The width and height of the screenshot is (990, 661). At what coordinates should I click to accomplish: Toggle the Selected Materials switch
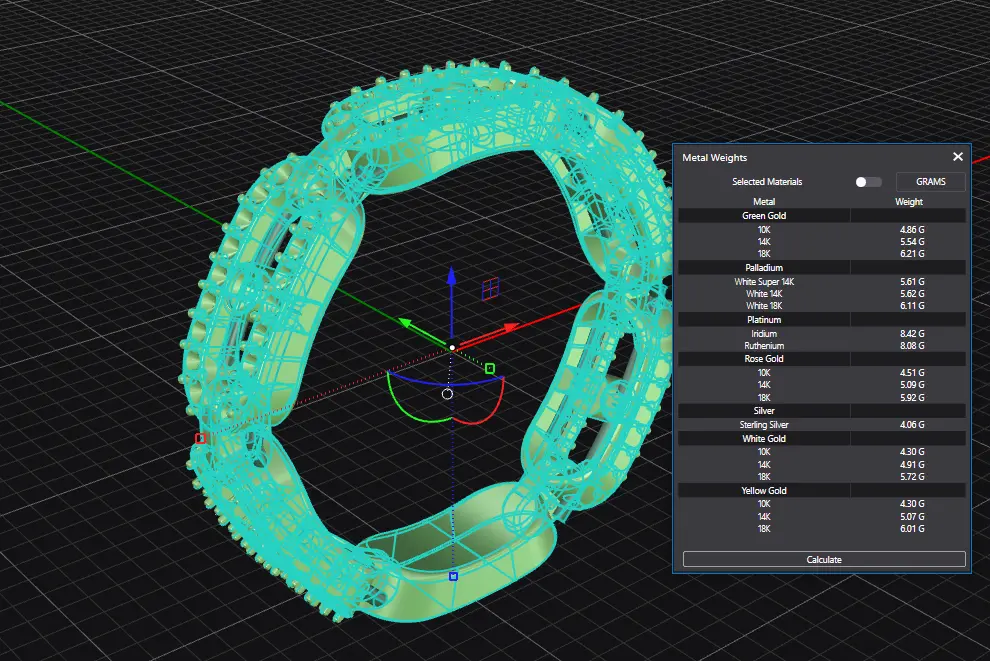coord(868,182)
